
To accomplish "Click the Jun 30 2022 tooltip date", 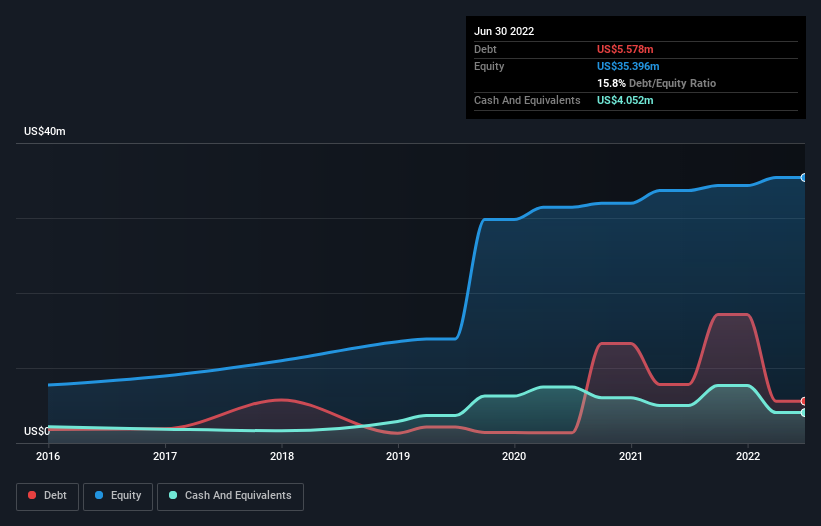I will coord(504,31).
